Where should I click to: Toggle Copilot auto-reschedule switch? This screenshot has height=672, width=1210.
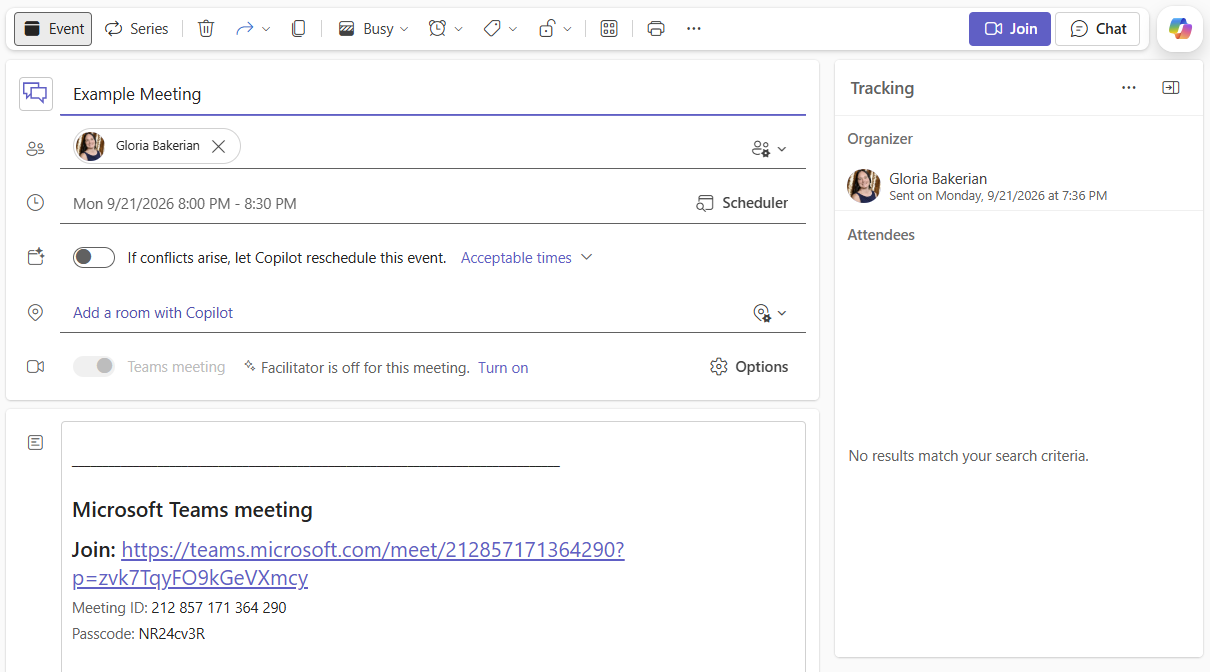(94, 258)
